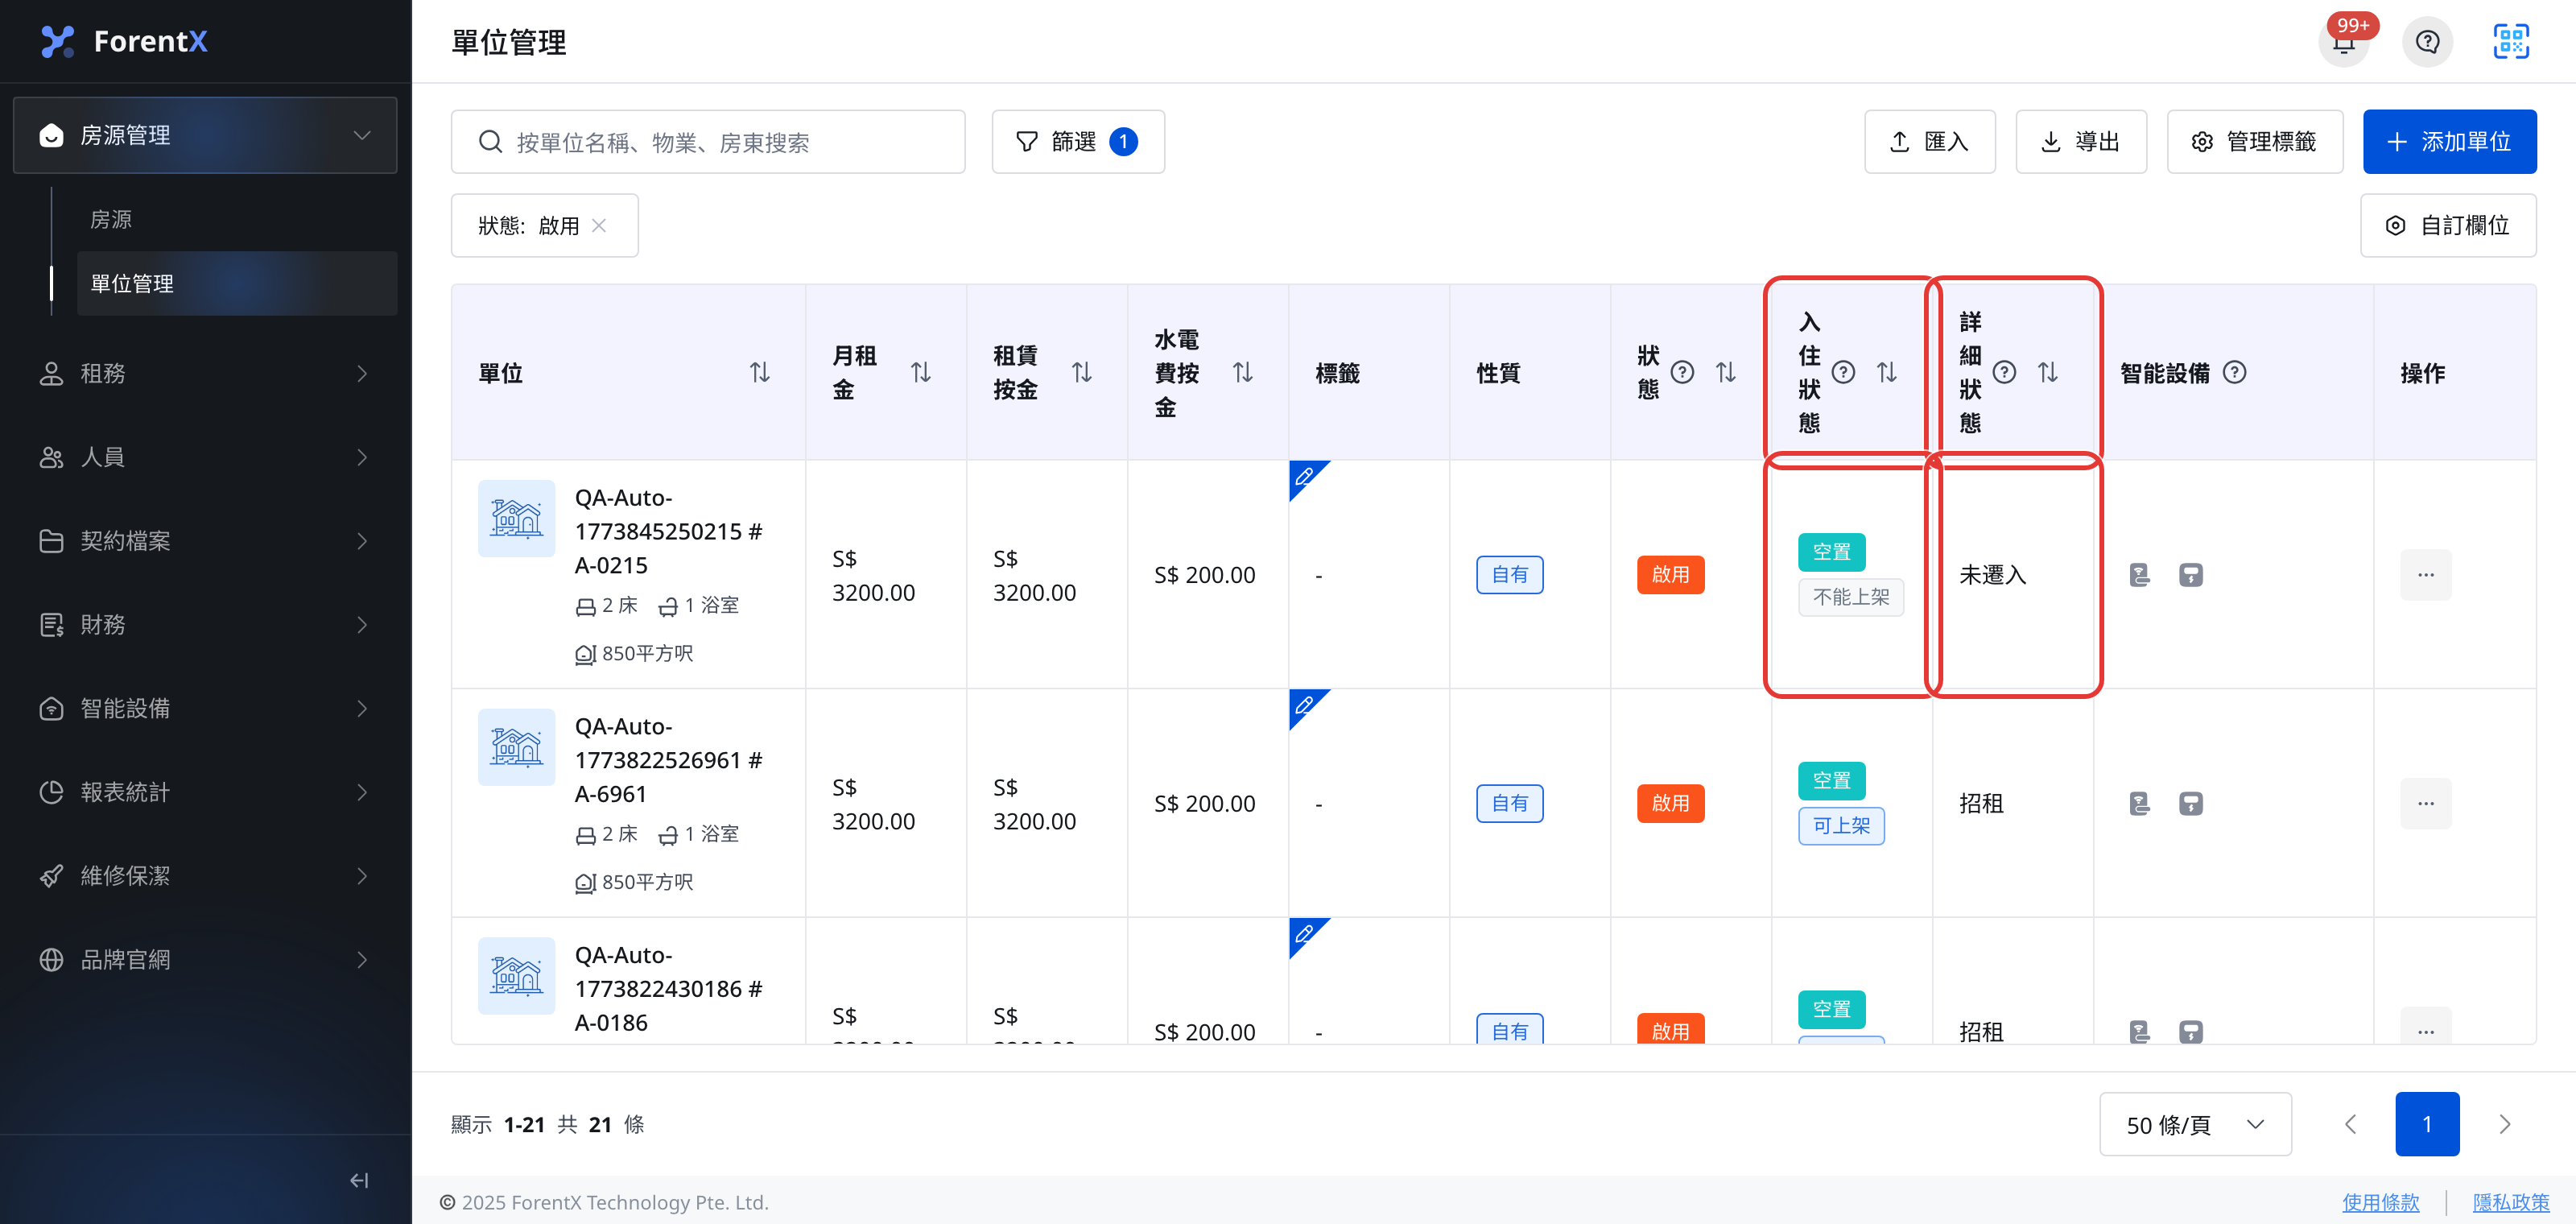Viewport: 2576px width, 1224px height.
Task: Sort by 水電費按金 column
Action: (1243, 373)
